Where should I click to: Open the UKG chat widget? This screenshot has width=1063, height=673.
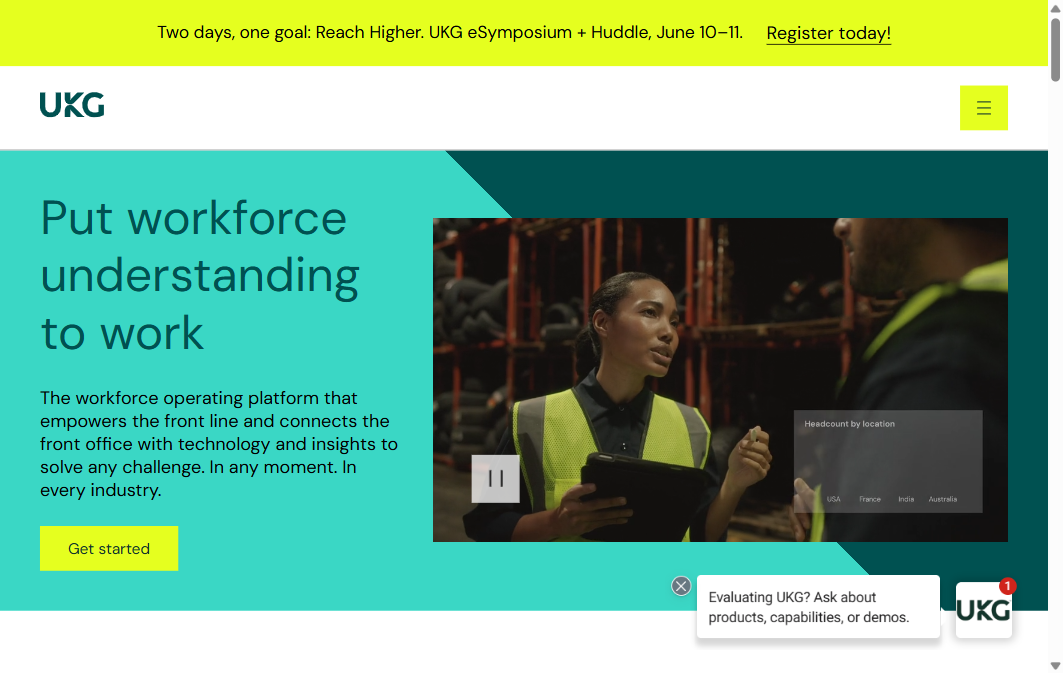(x=983, y=610)
